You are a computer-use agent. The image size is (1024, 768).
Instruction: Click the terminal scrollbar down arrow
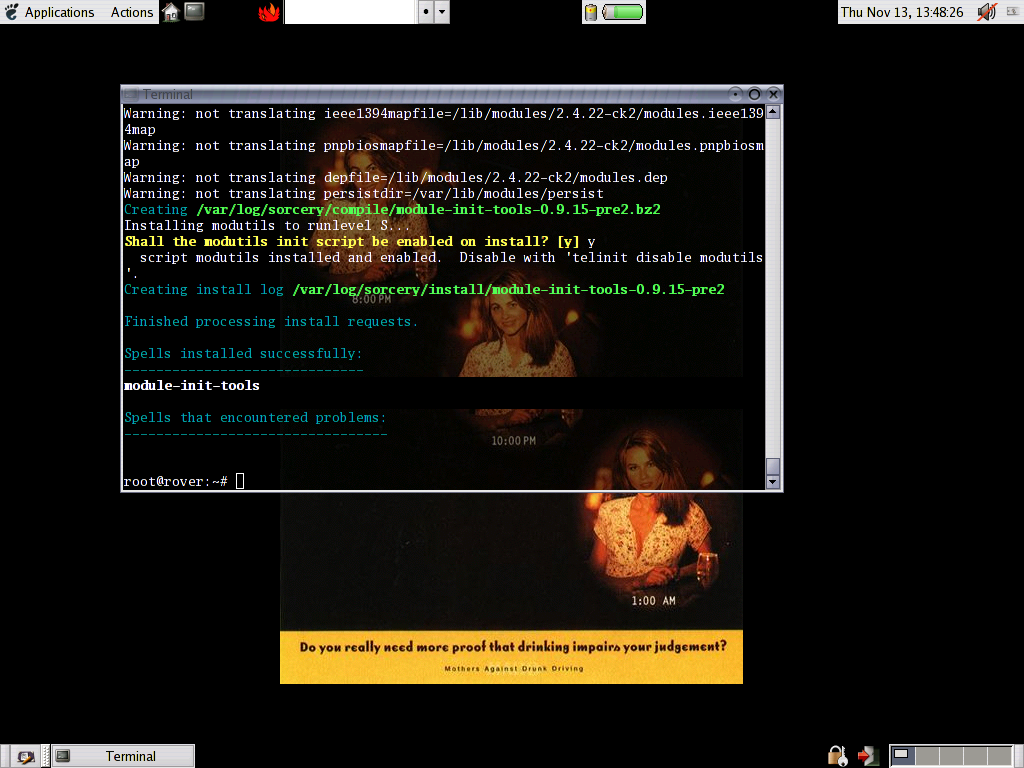pyautogui.click(x=772, y=482)
